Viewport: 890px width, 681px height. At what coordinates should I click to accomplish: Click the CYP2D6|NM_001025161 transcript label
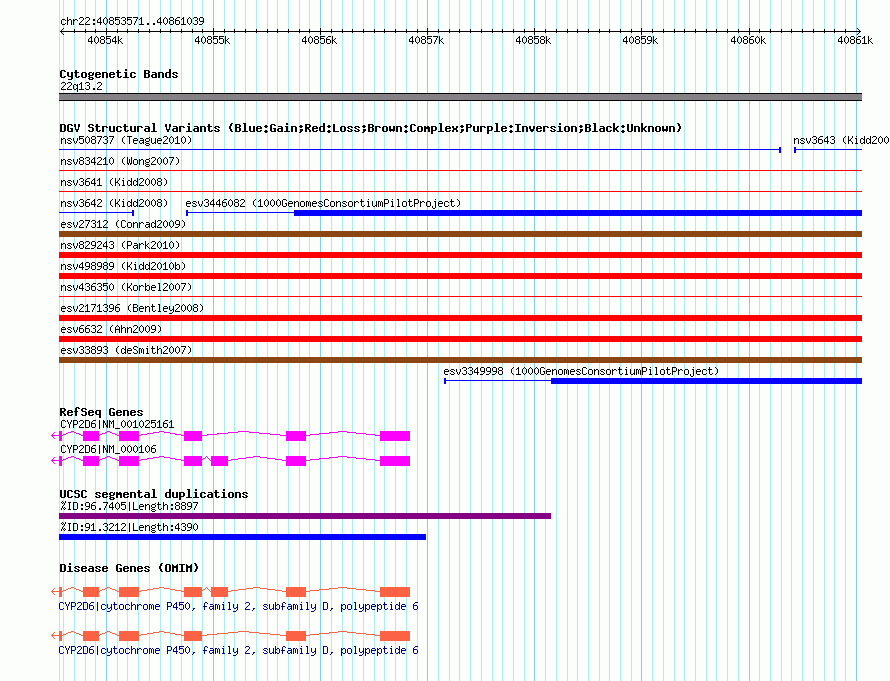click(117, 424)
